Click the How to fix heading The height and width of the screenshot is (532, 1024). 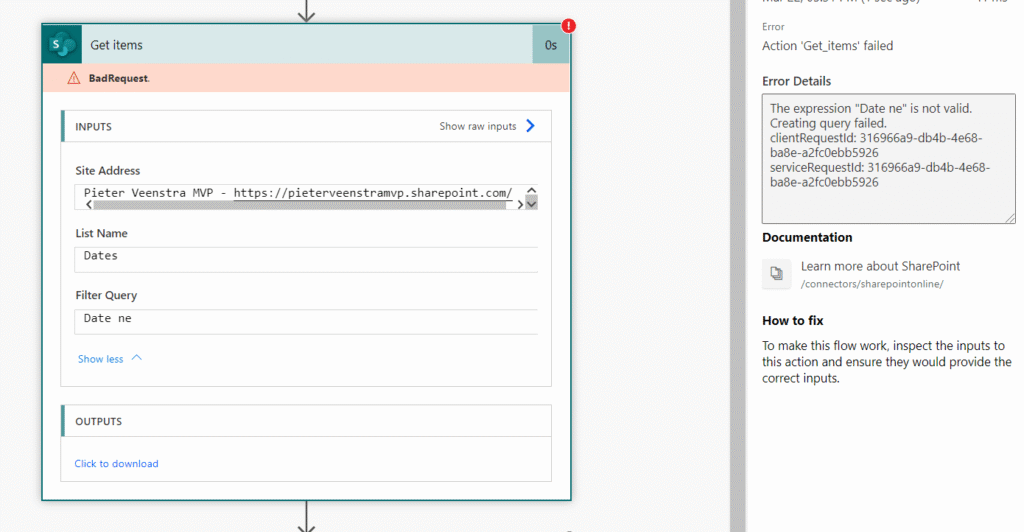(x=793, y=321)
